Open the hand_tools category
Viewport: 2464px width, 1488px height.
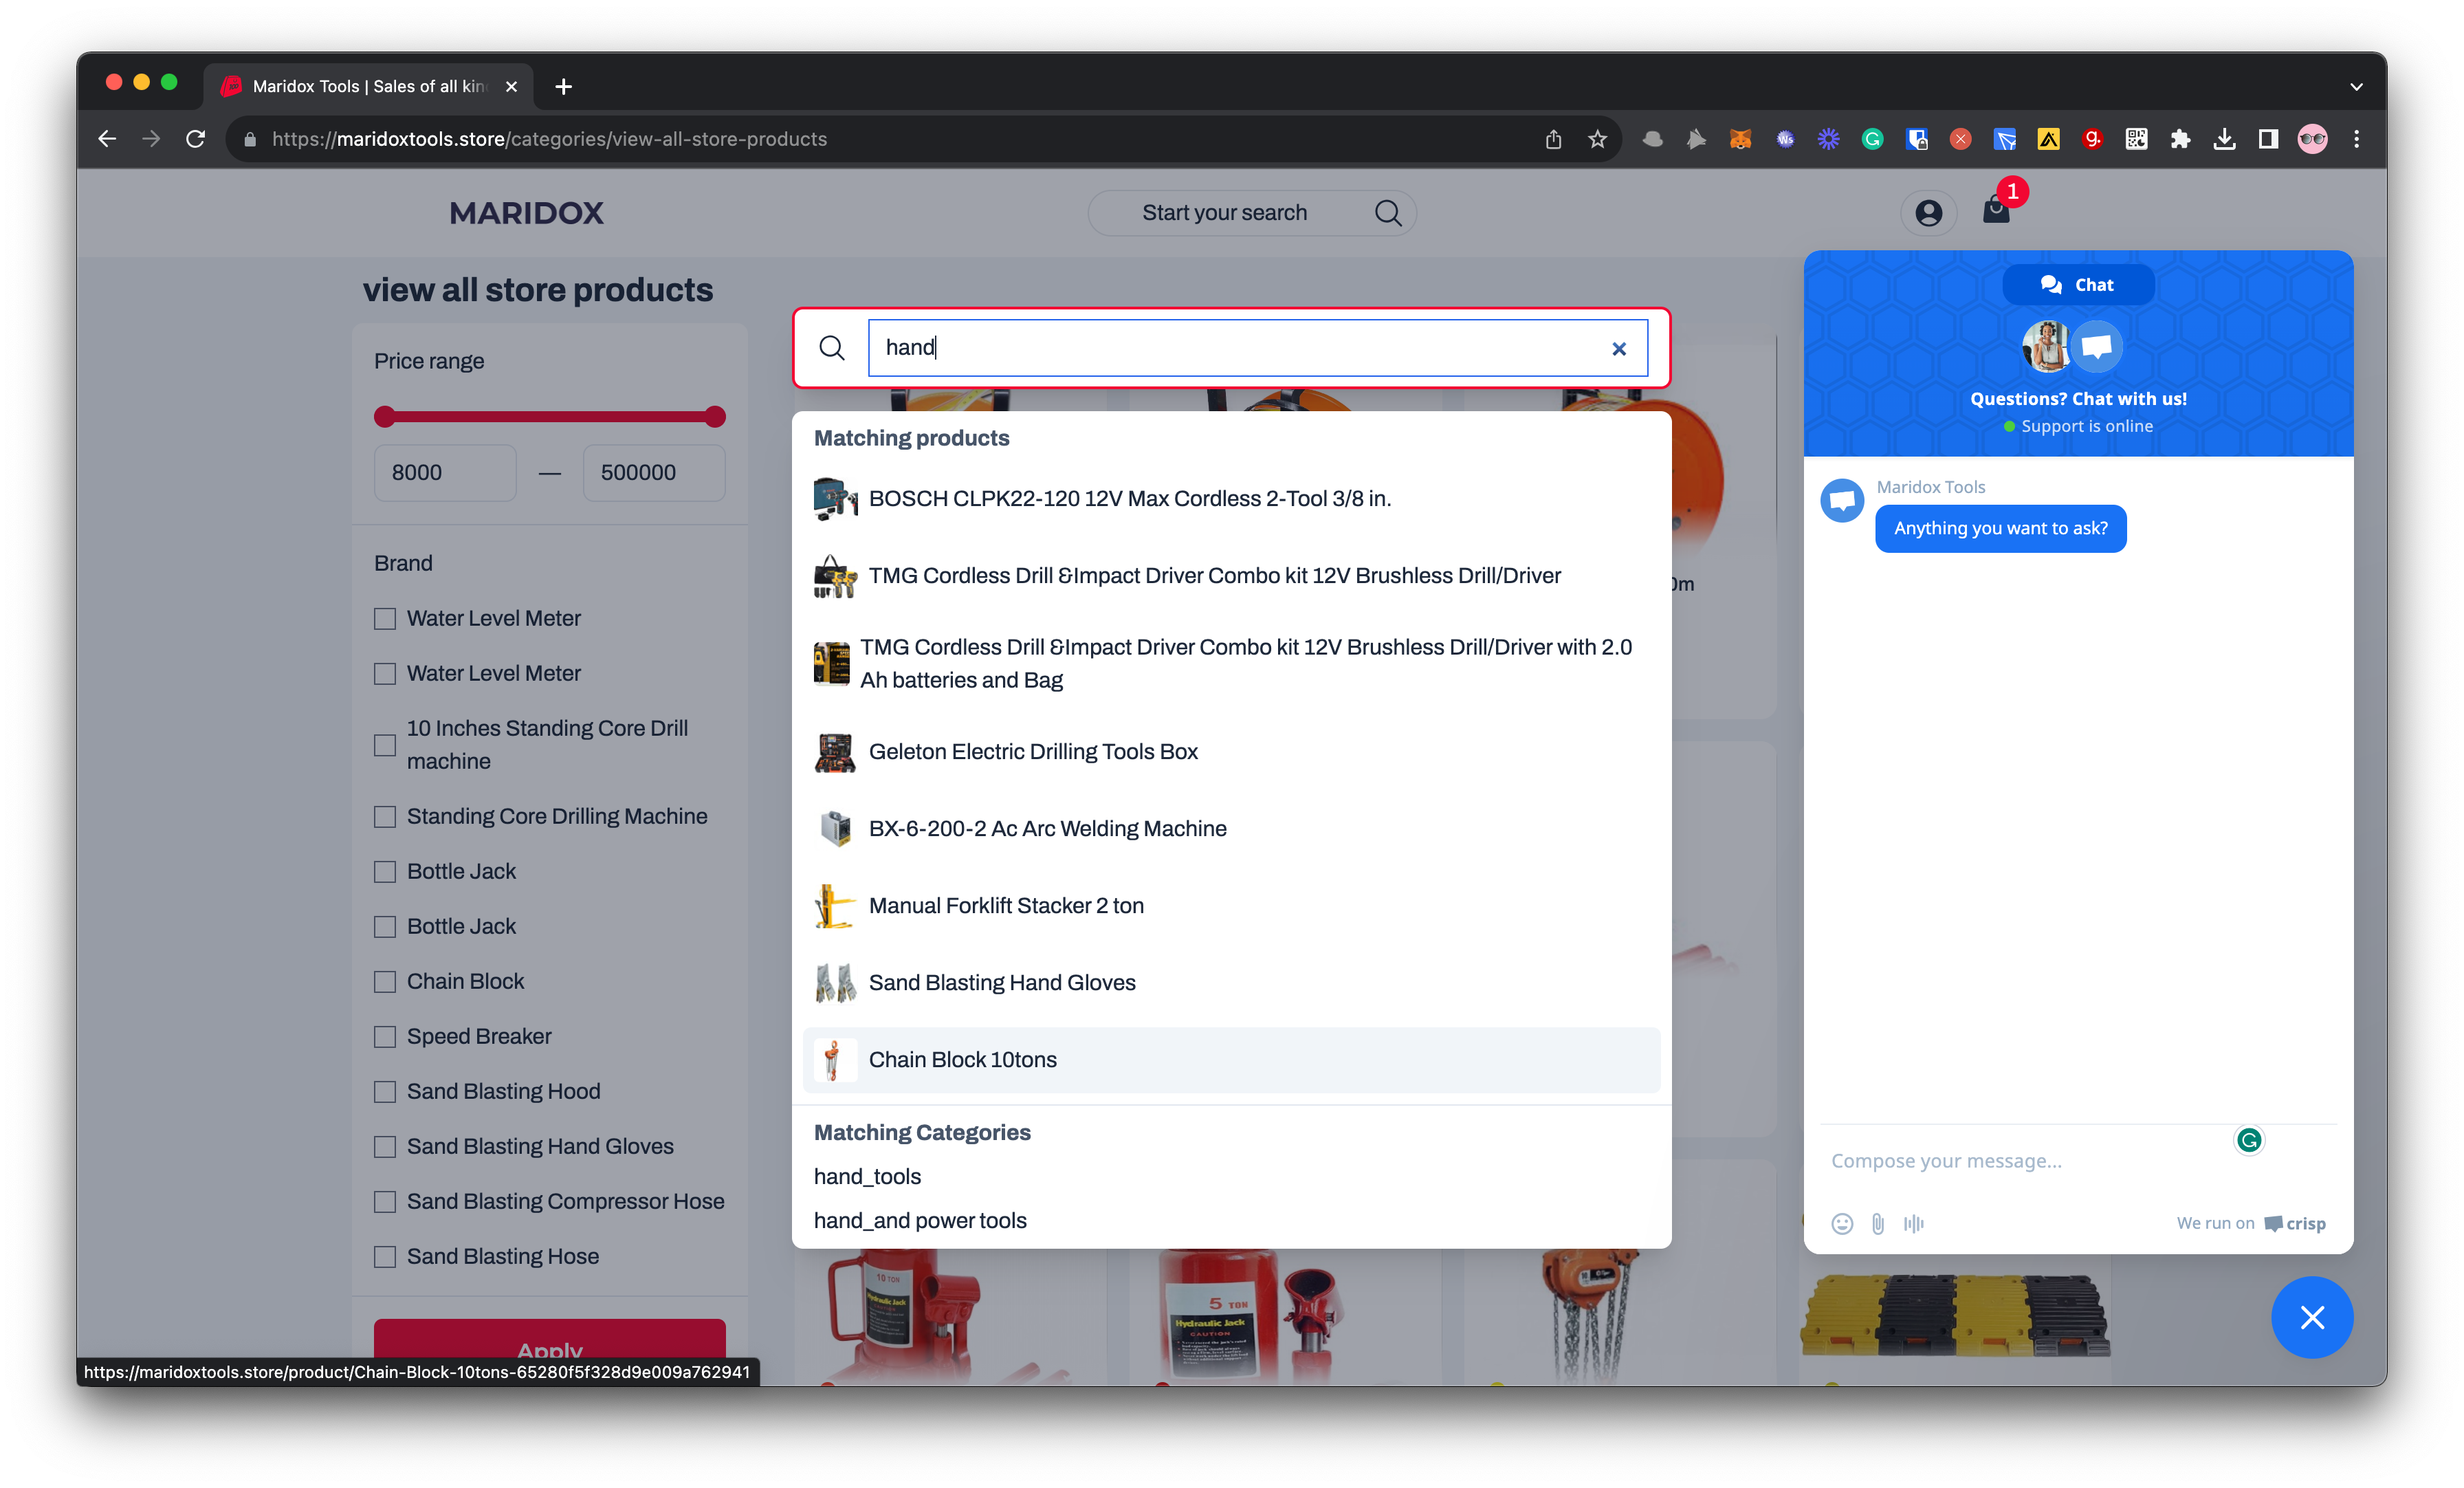[867, 1177]
